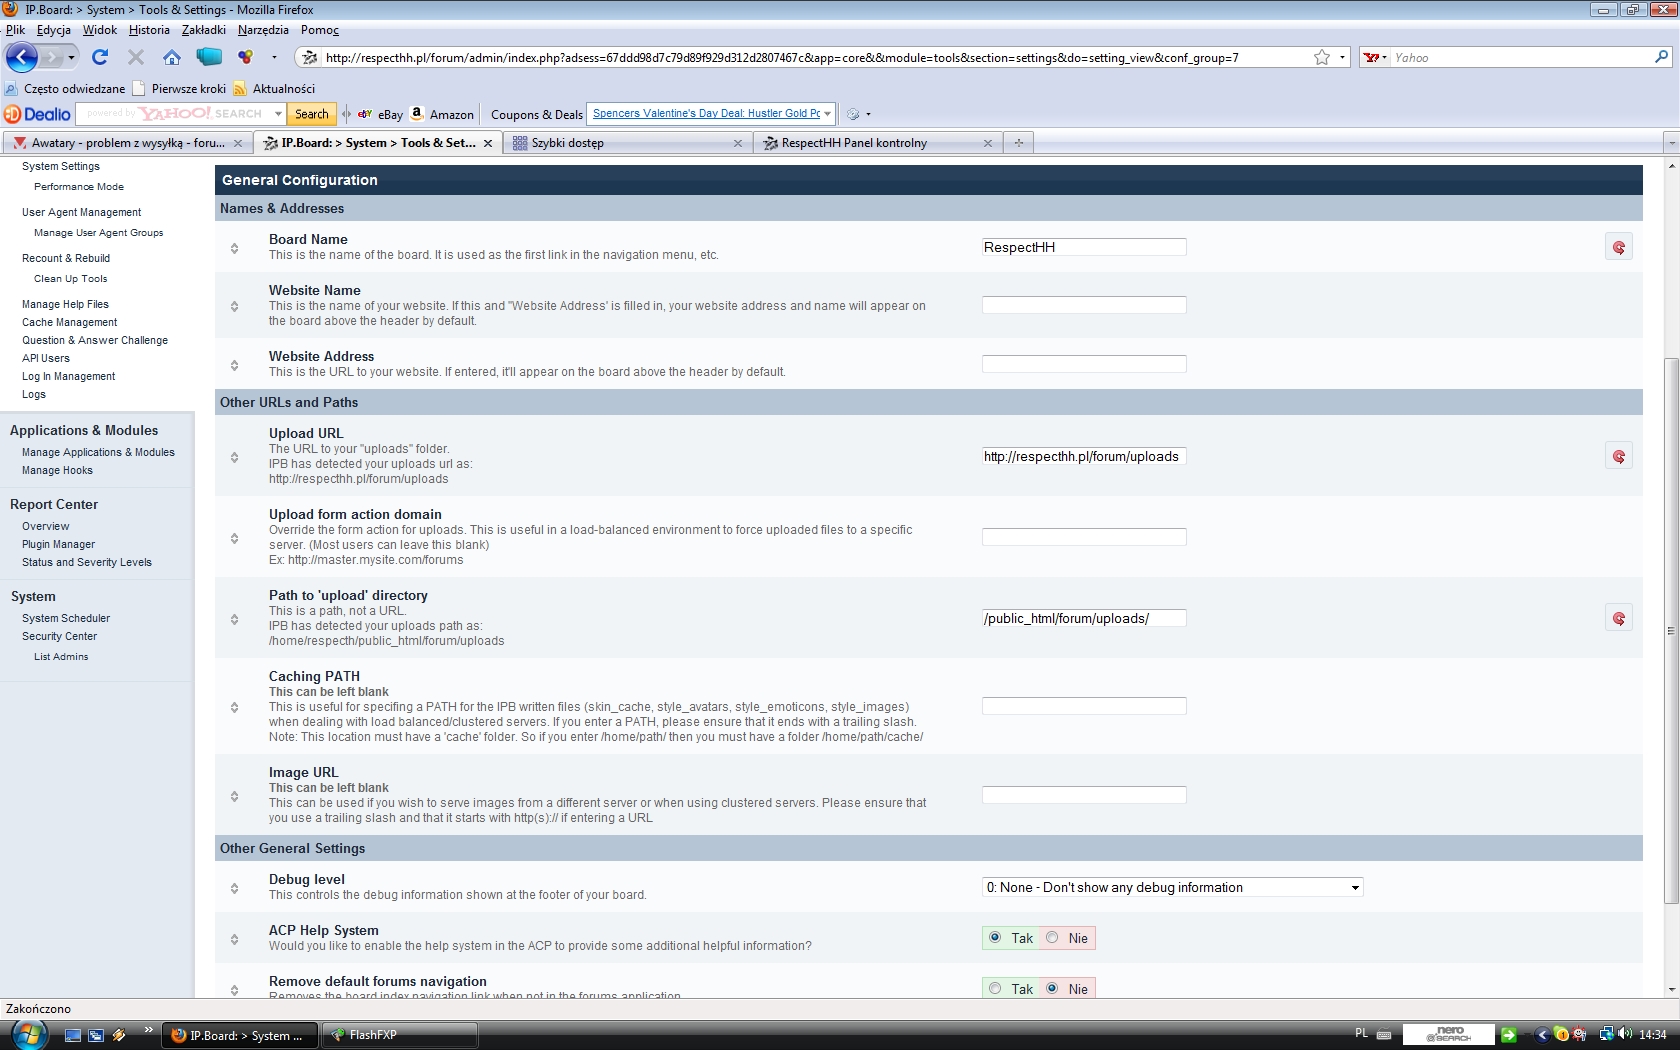Open the Coupons & Deals ticker dropdown arrow
Screen dimensions: 1680x1050
pyautogui.click(x=827, y=114)
